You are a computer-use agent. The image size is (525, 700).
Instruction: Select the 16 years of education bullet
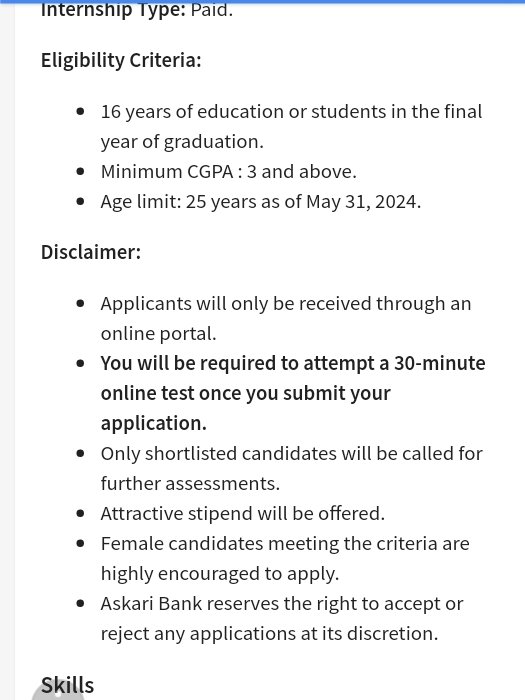pos(291,126)
